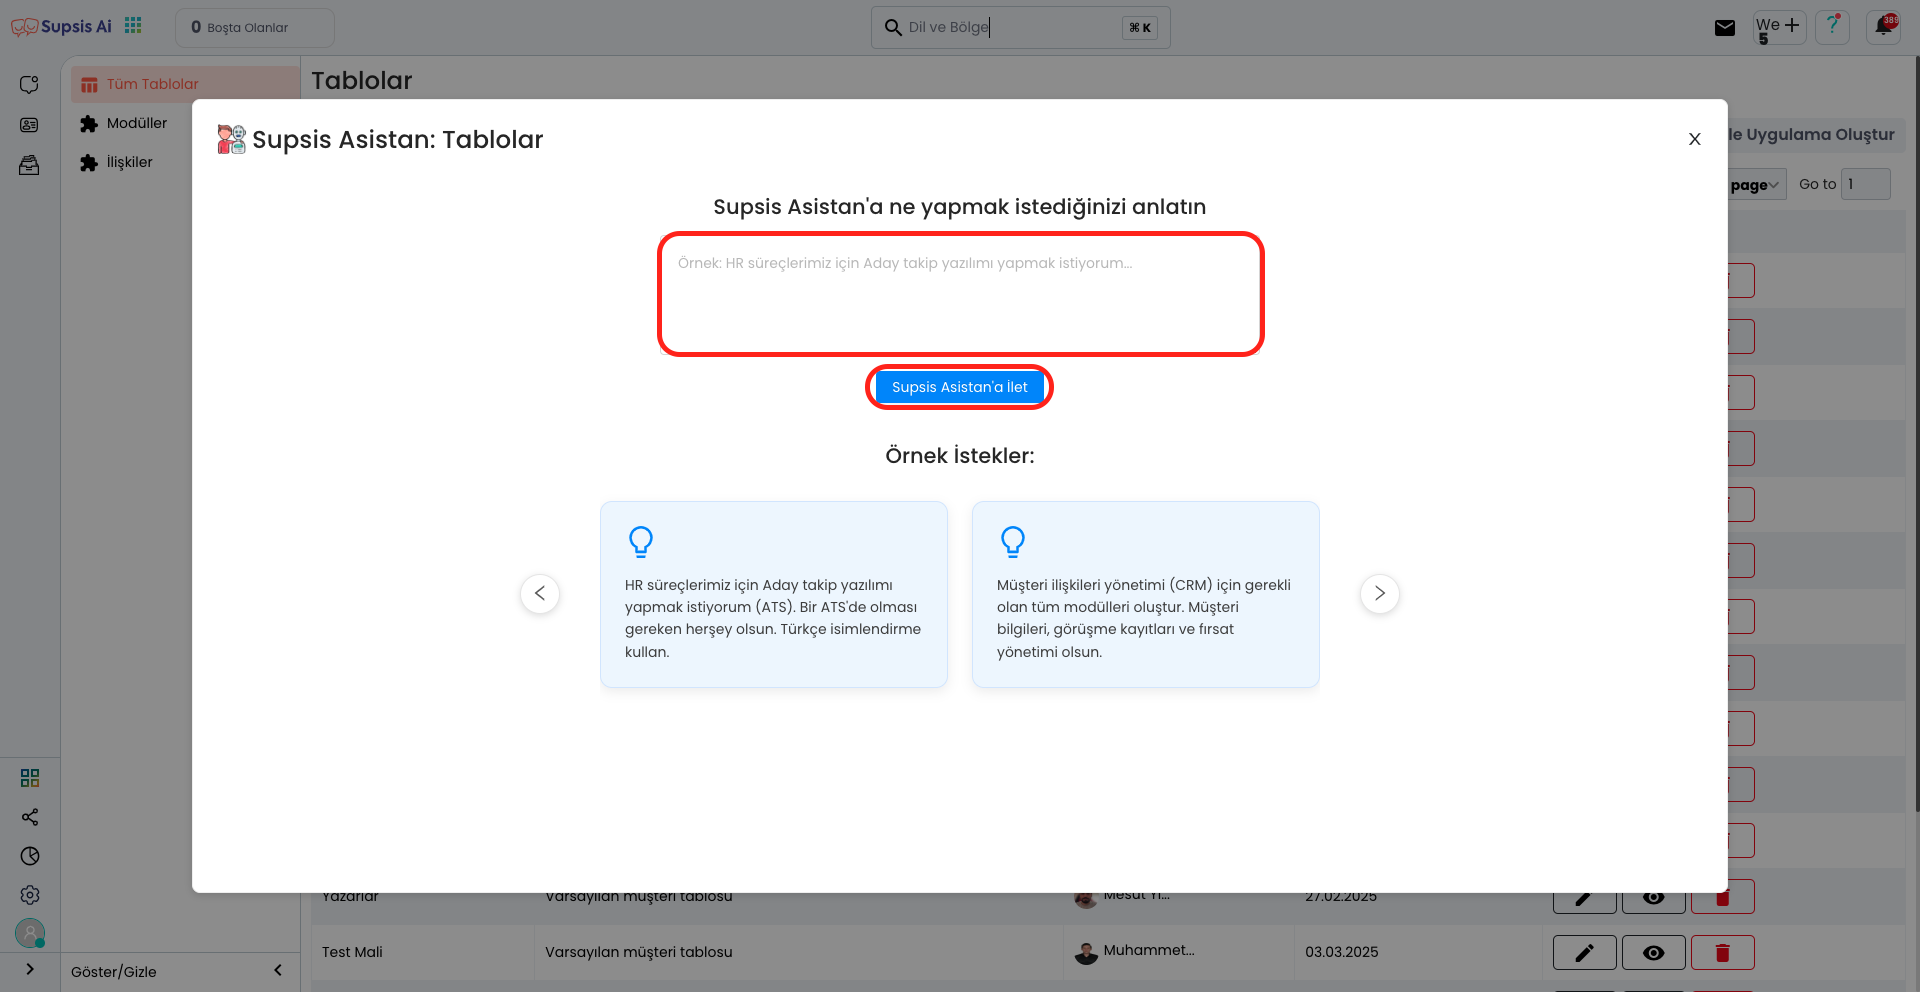Open the page size dropdown
The image size is (1920, 992).
(x=1757, y=185)
